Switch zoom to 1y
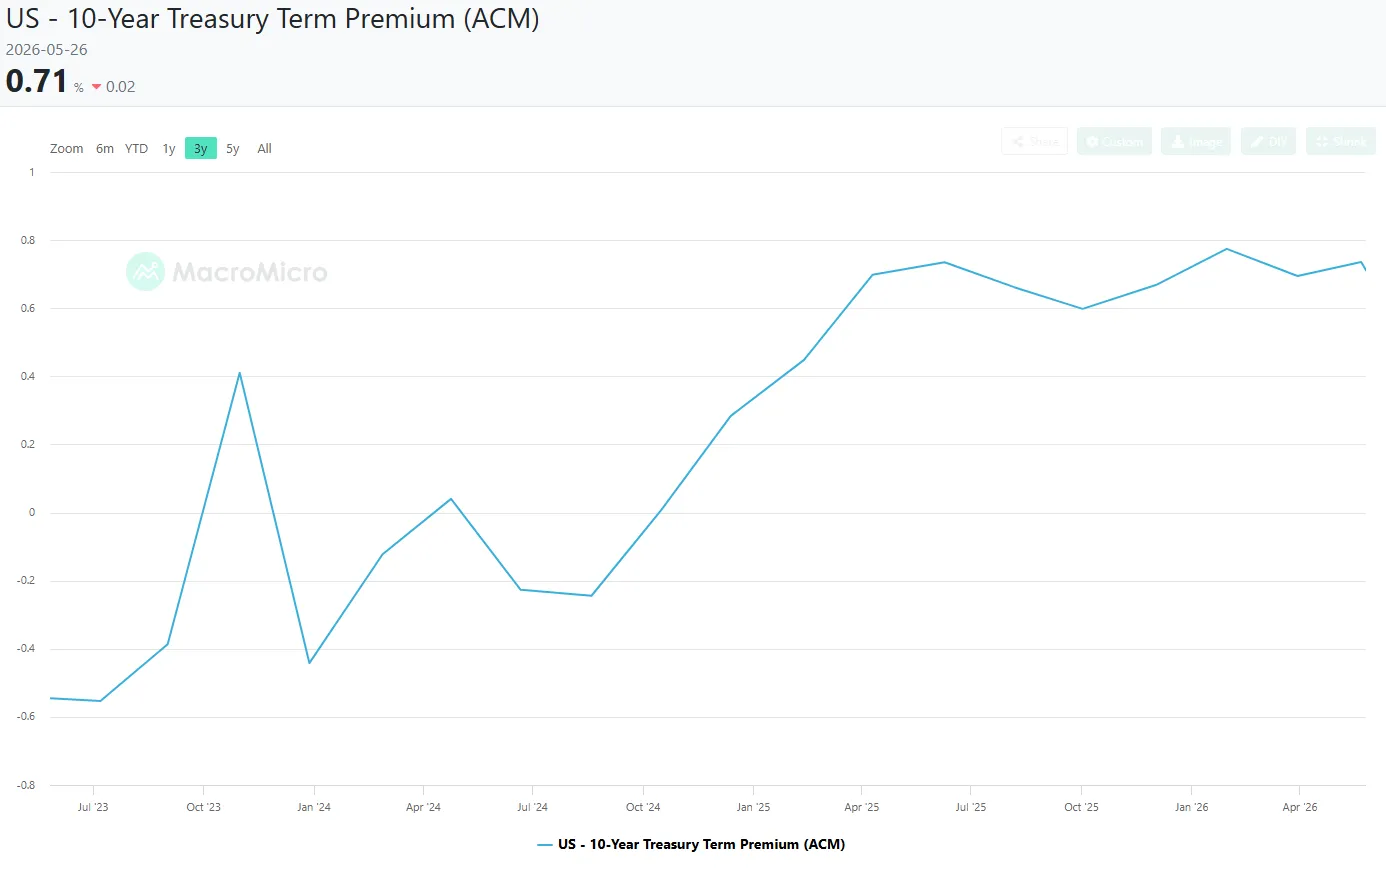Screen dimensions: 1386x878 point(169,149)
